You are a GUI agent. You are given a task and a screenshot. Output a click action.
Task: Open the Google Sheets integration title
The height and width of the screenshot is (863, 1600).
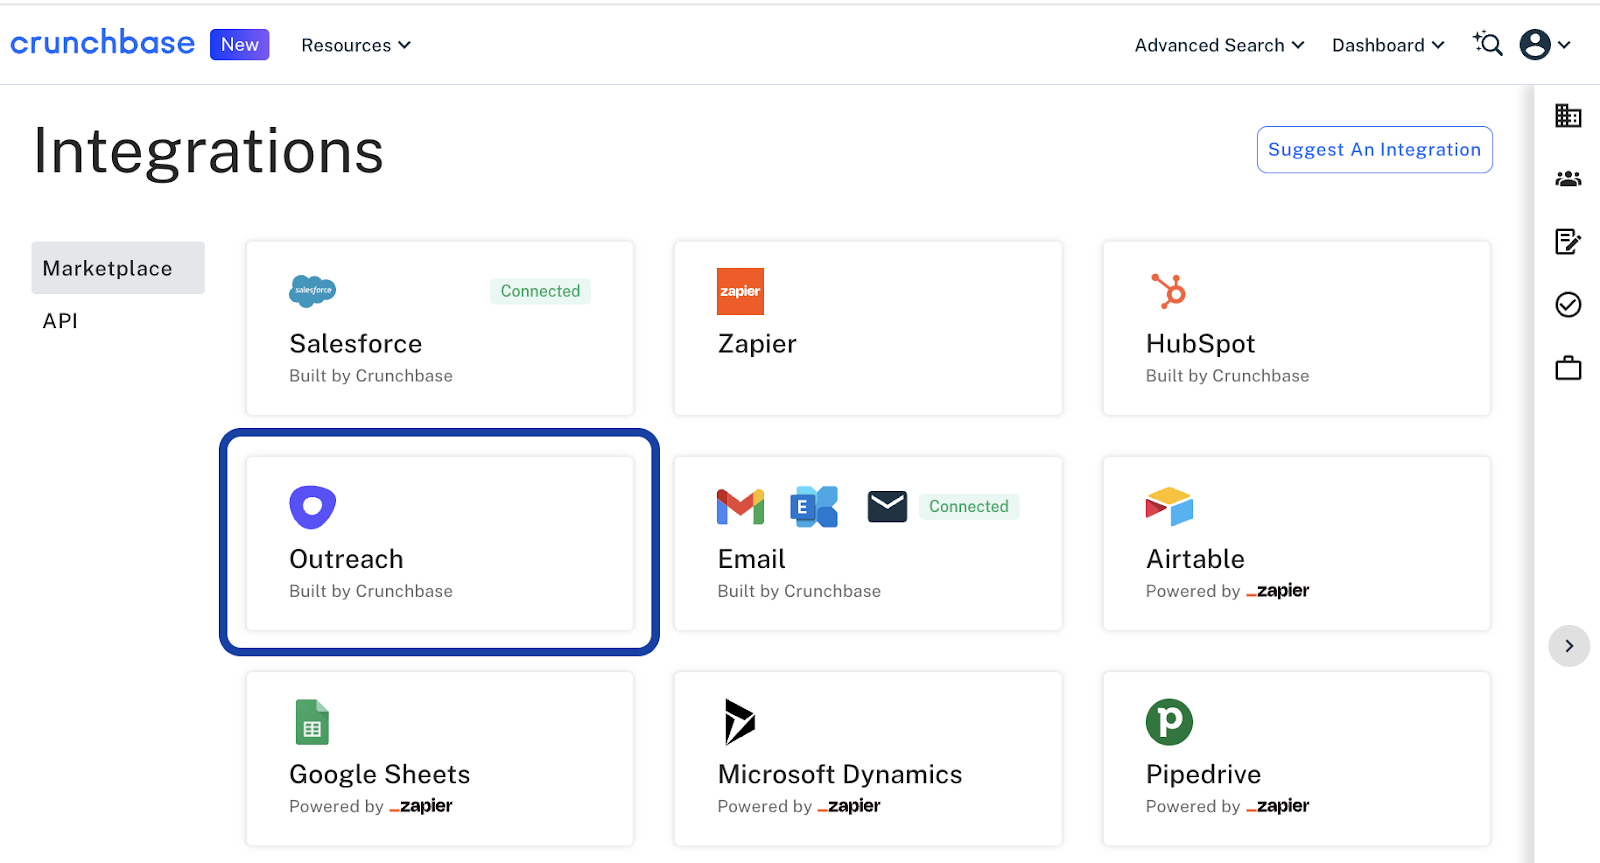pyautogui.click(x=379, y=775)
